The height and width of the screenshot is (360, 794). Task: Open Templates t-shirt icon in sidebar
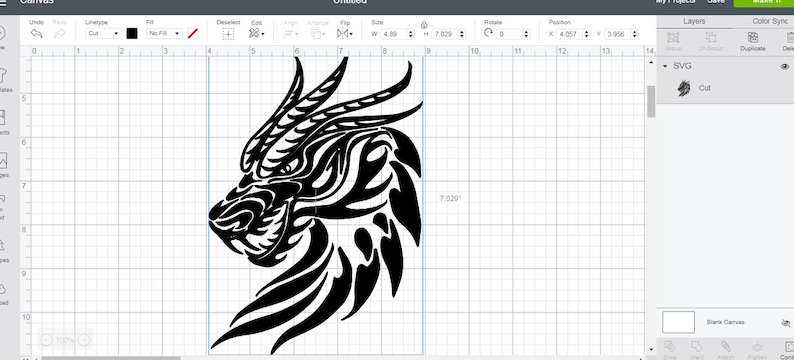point(3,76)
